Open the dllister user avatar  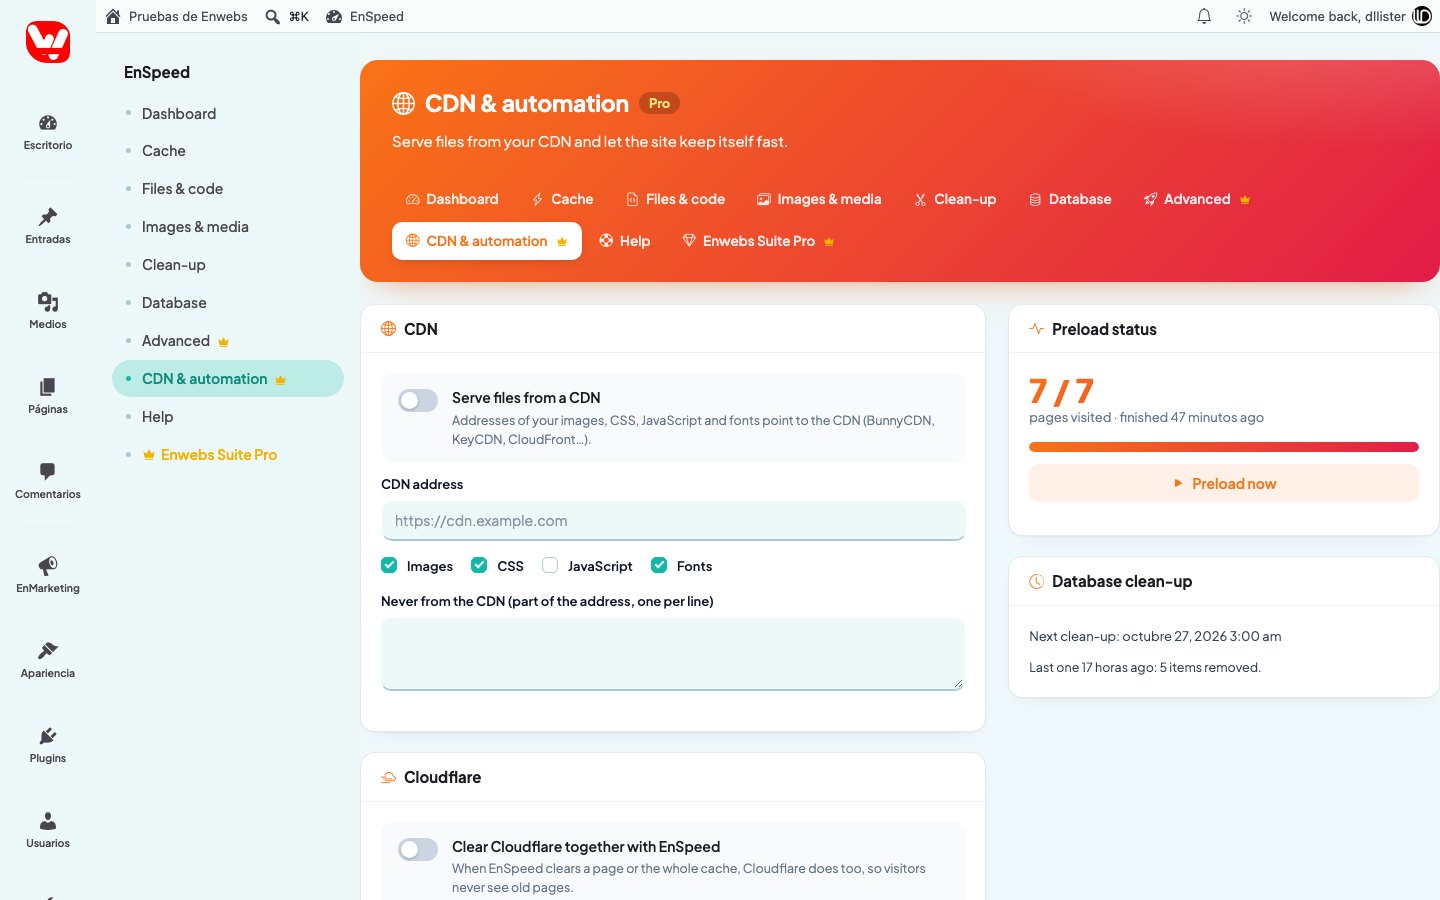(1422, 16)
